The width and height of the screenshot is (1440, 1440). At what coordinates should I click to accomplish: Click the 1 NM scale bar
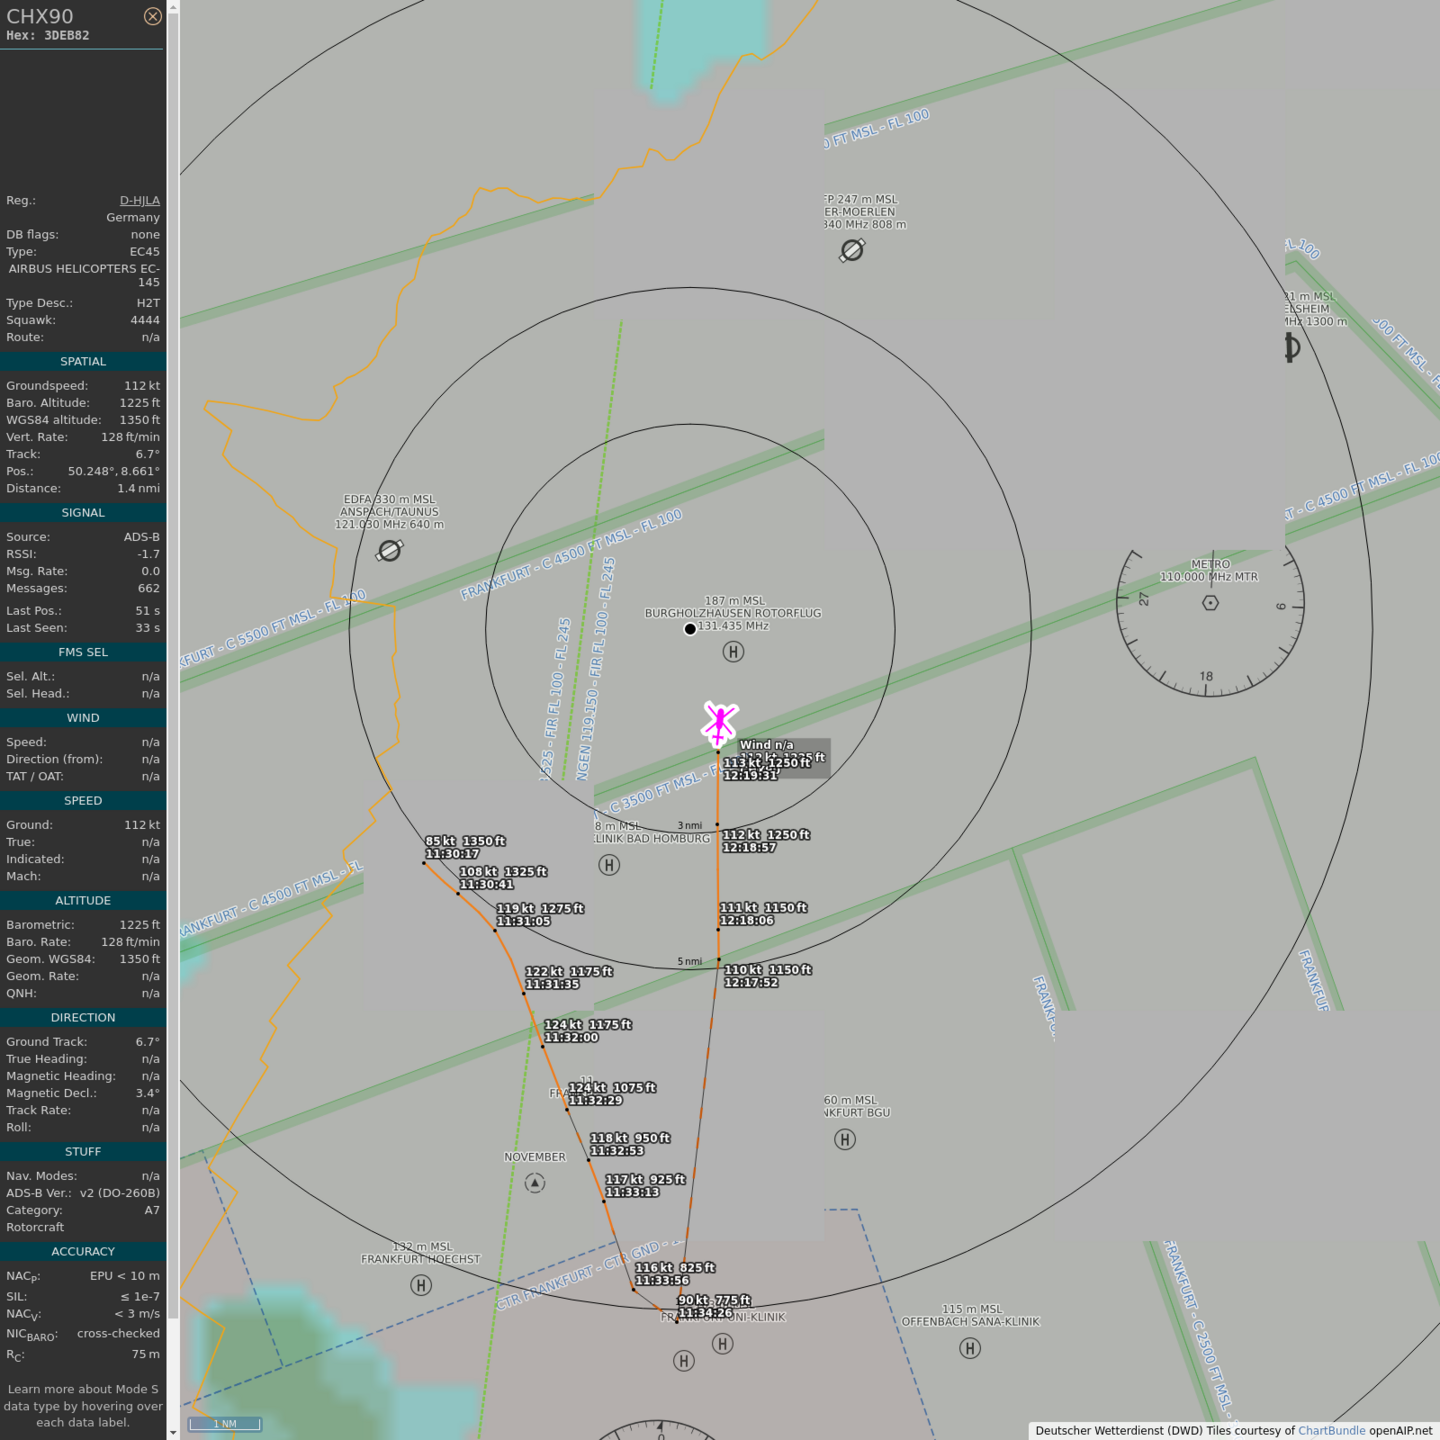(225, 1424)
